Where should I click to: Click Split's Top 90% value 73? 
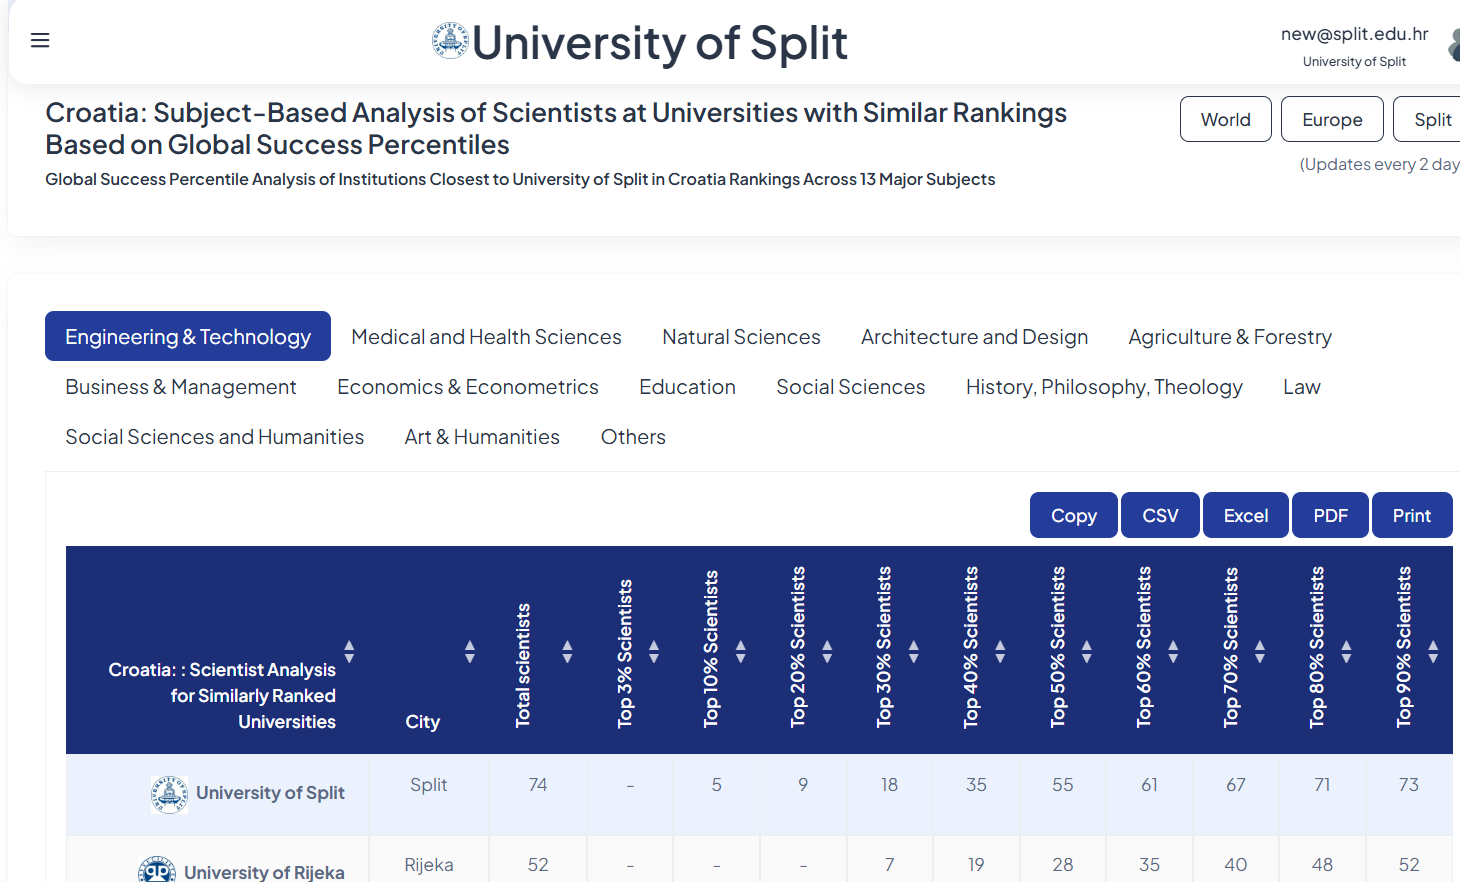[x=1409, y=785]
